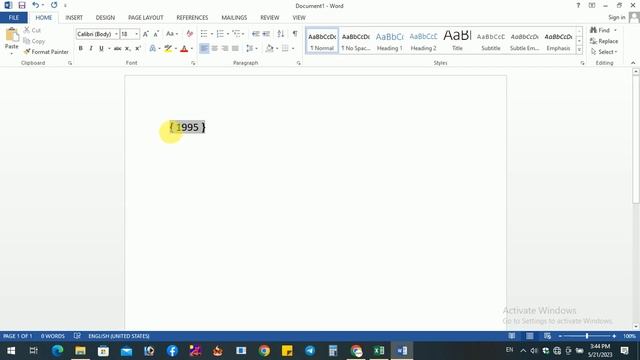
Task: Save the document using the floppy icon
Action: (22, 5)
